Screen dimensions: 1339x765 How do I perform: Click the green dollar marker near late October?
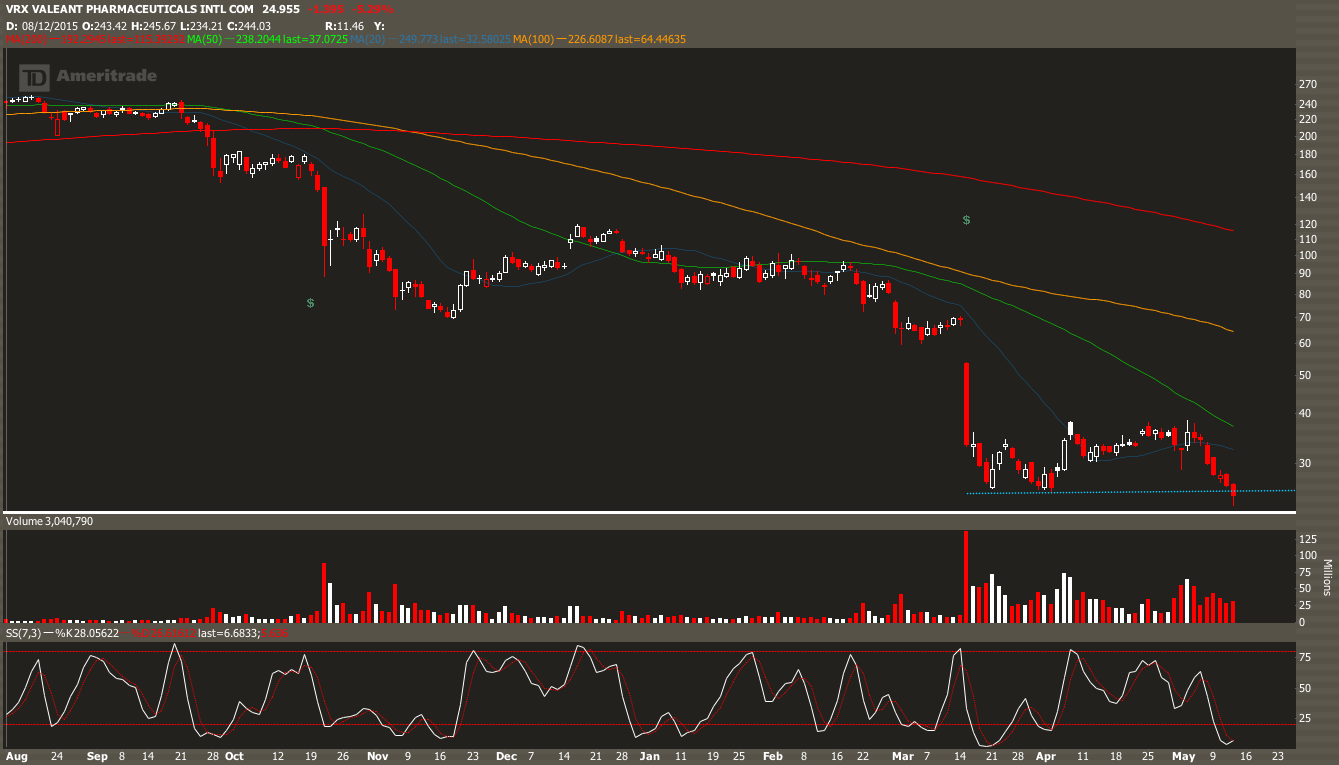click(311, 302)
